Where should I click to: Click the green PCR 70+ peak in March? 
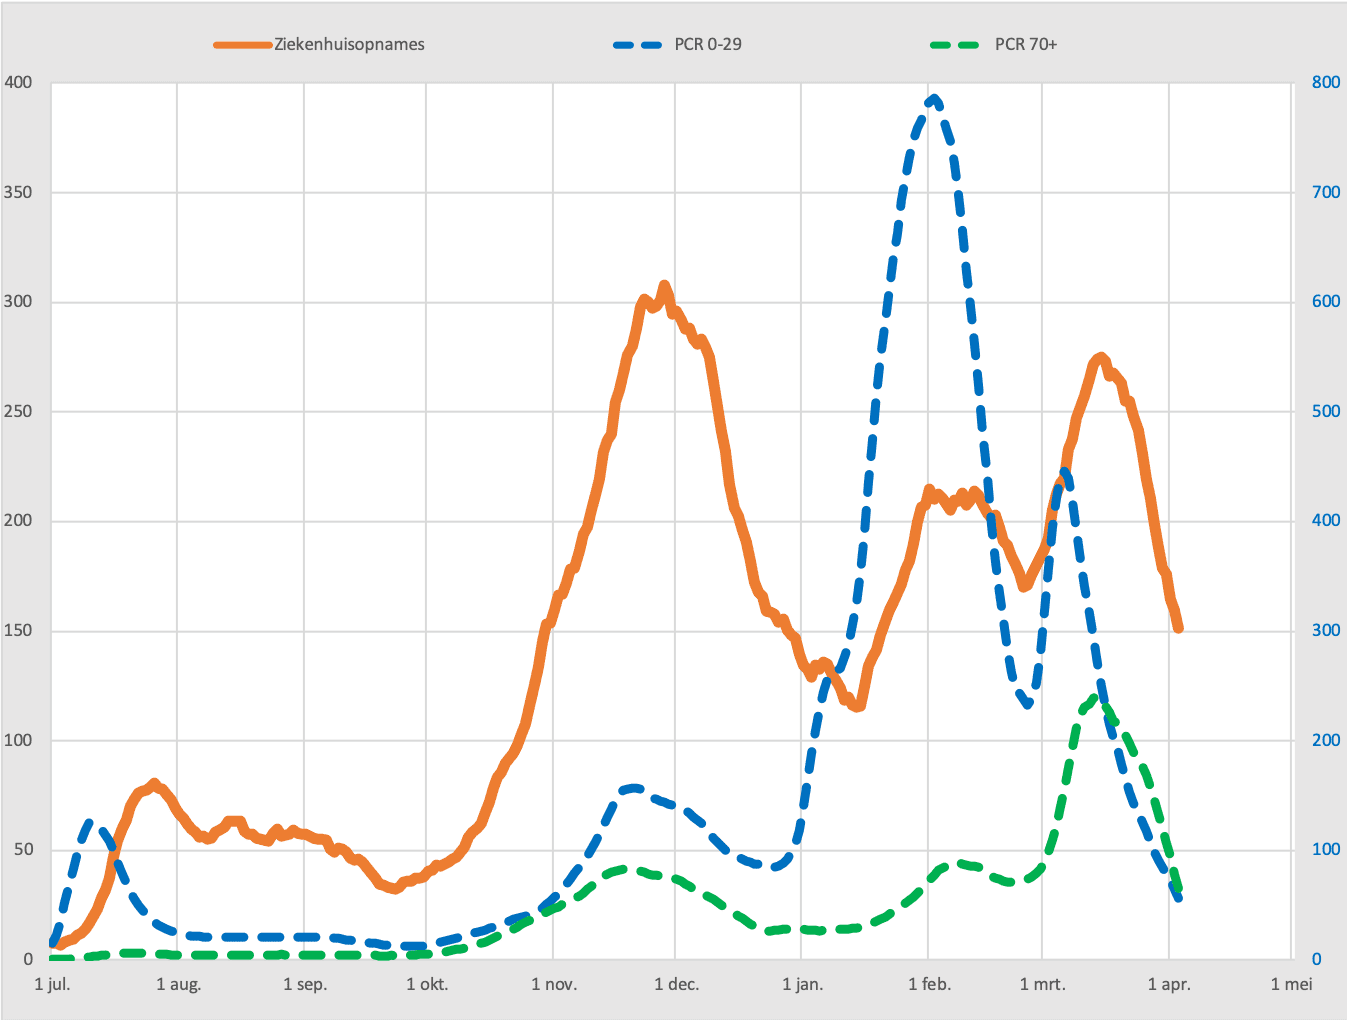[1095, 698]
